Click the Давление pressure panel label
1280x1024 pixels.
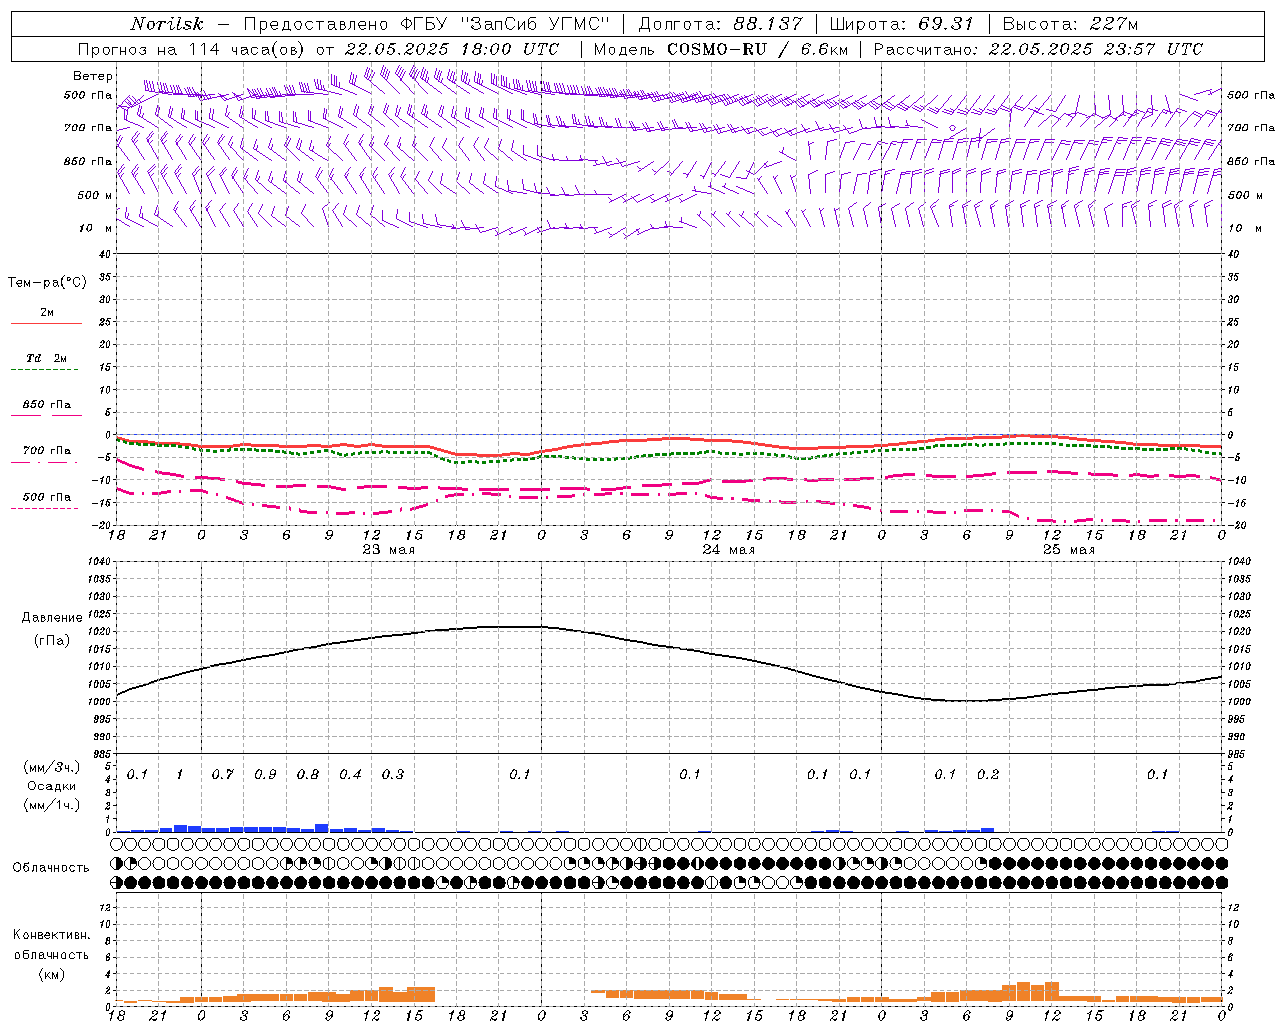coord(52,618)
